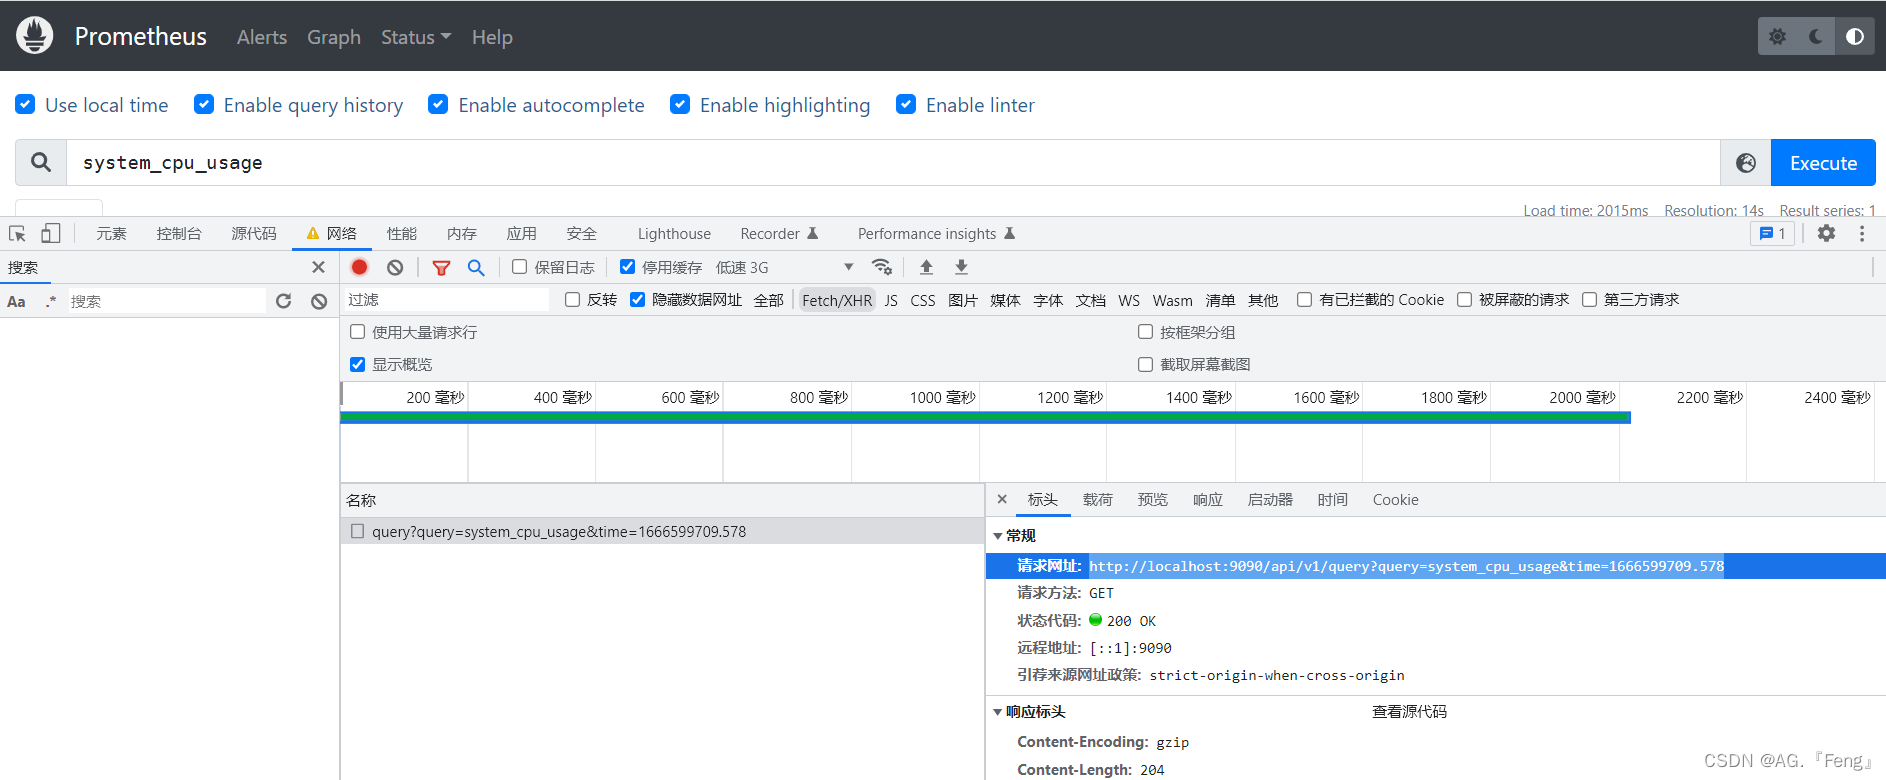Open the 响应 response tab
This screenshot has width=1886, height=780.
click(x=1207, y=499)
